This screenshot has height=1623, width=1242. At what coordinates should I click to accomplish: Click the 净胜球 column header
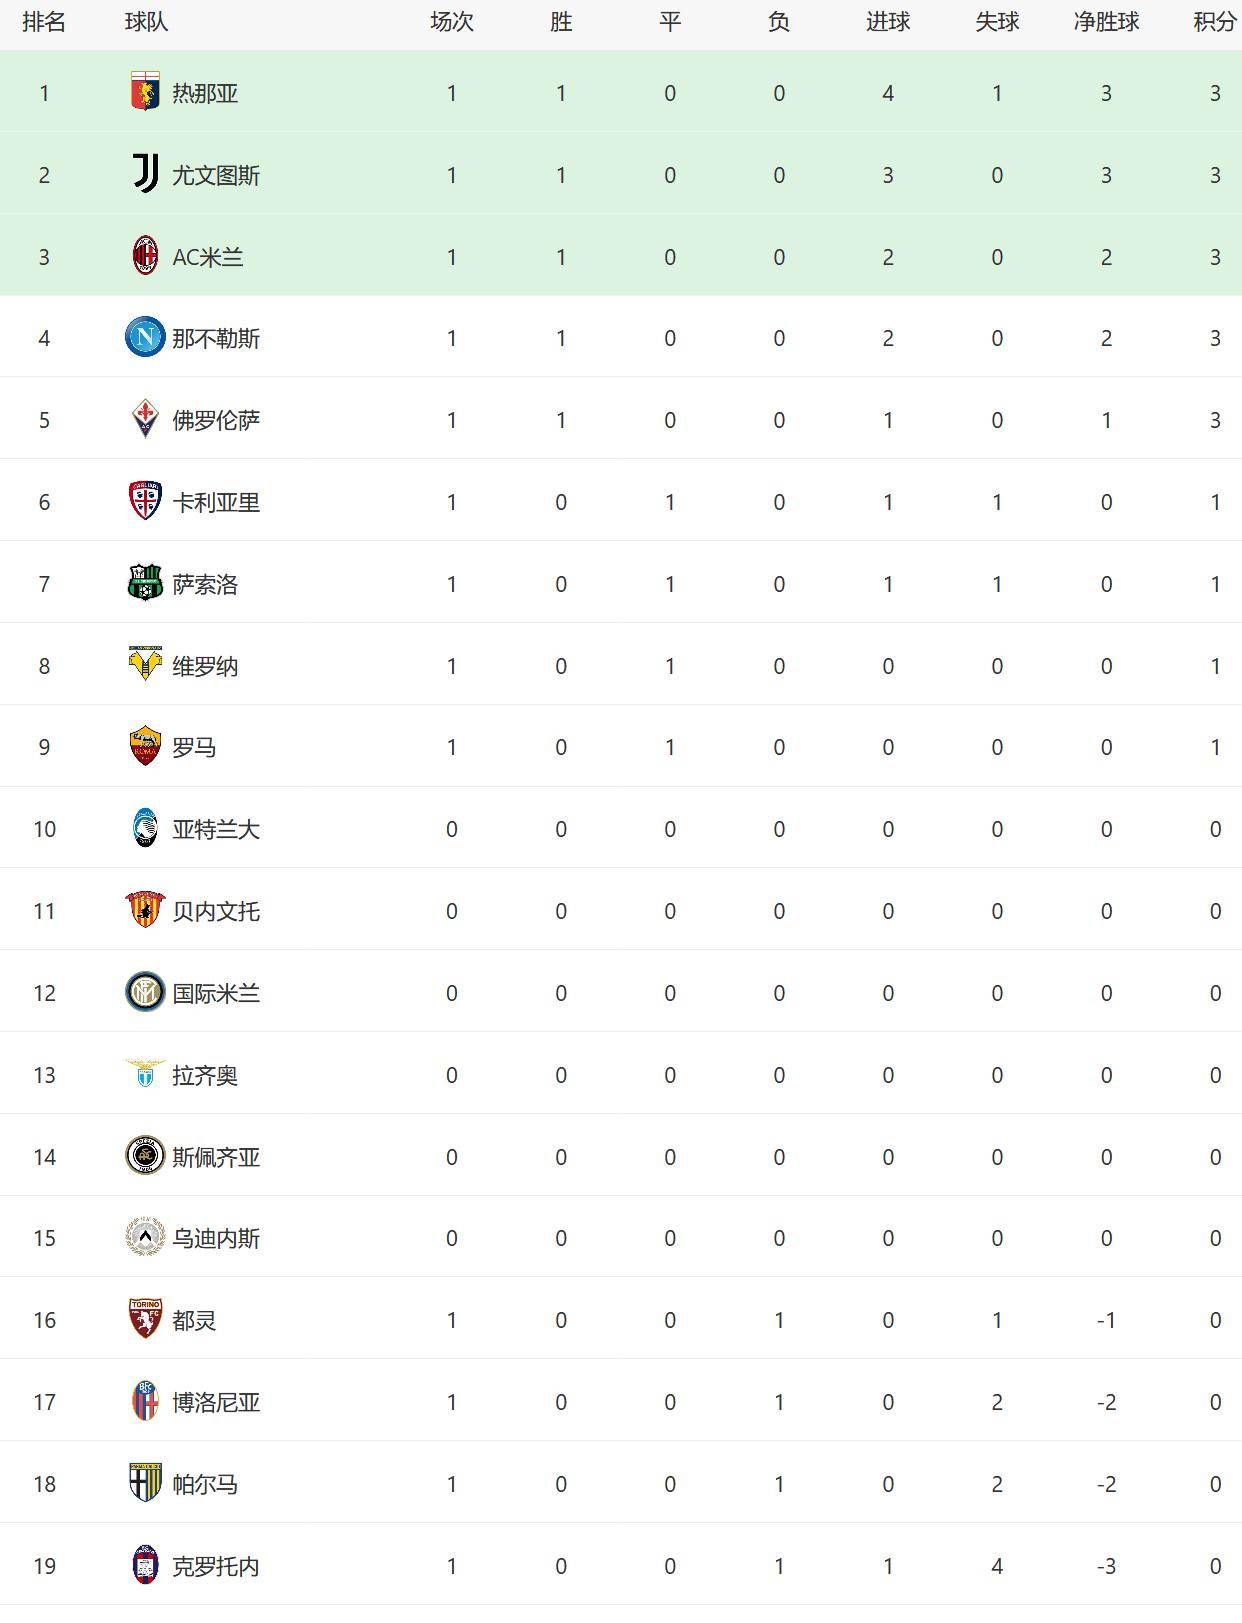coord(1106,22)
